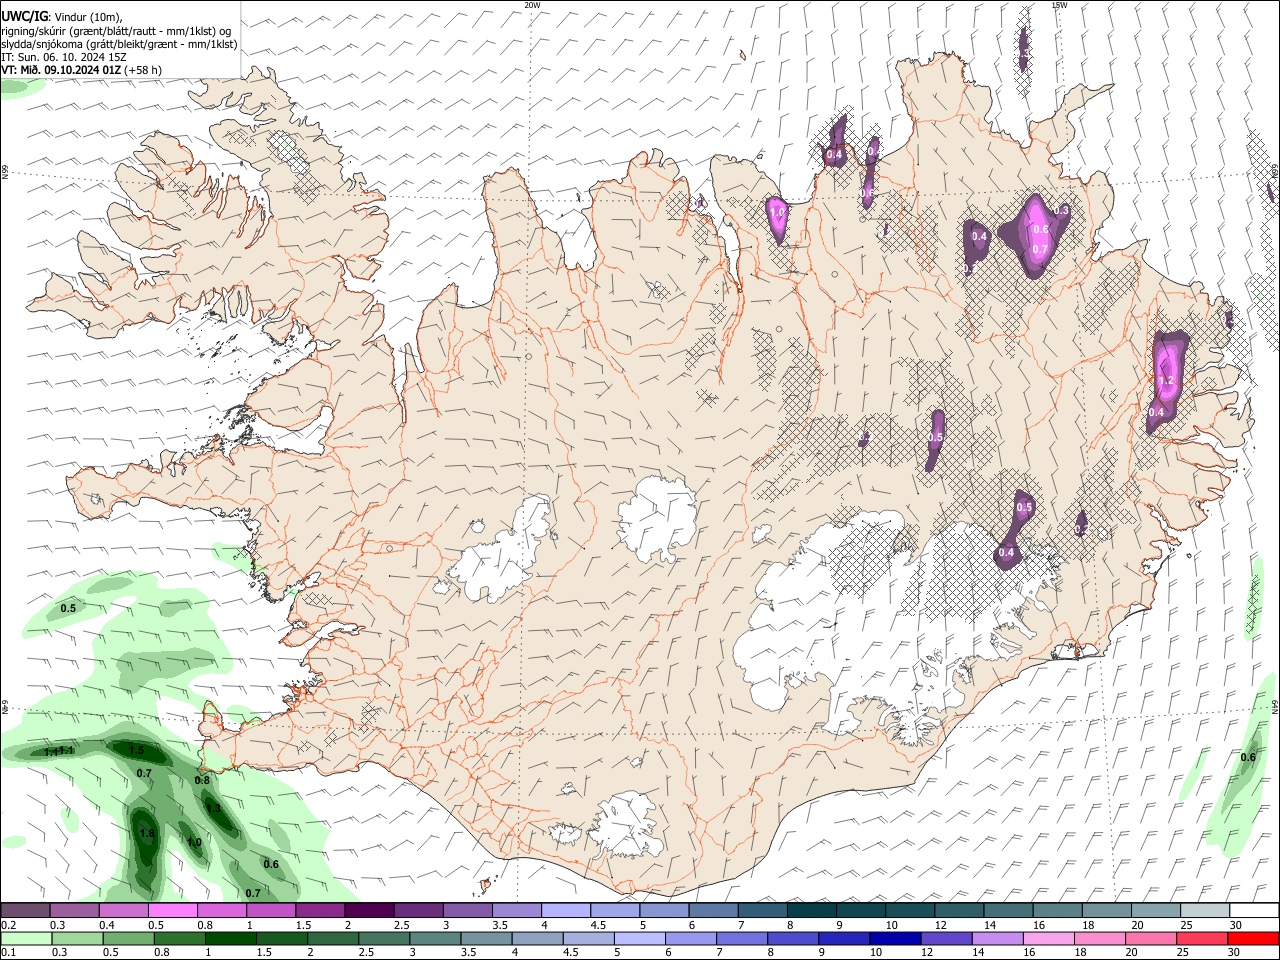The height and width of the screenshot is (960, 1280).
Task: Click the '0.2' label starting the snow legend
Action: coord(8,925)
